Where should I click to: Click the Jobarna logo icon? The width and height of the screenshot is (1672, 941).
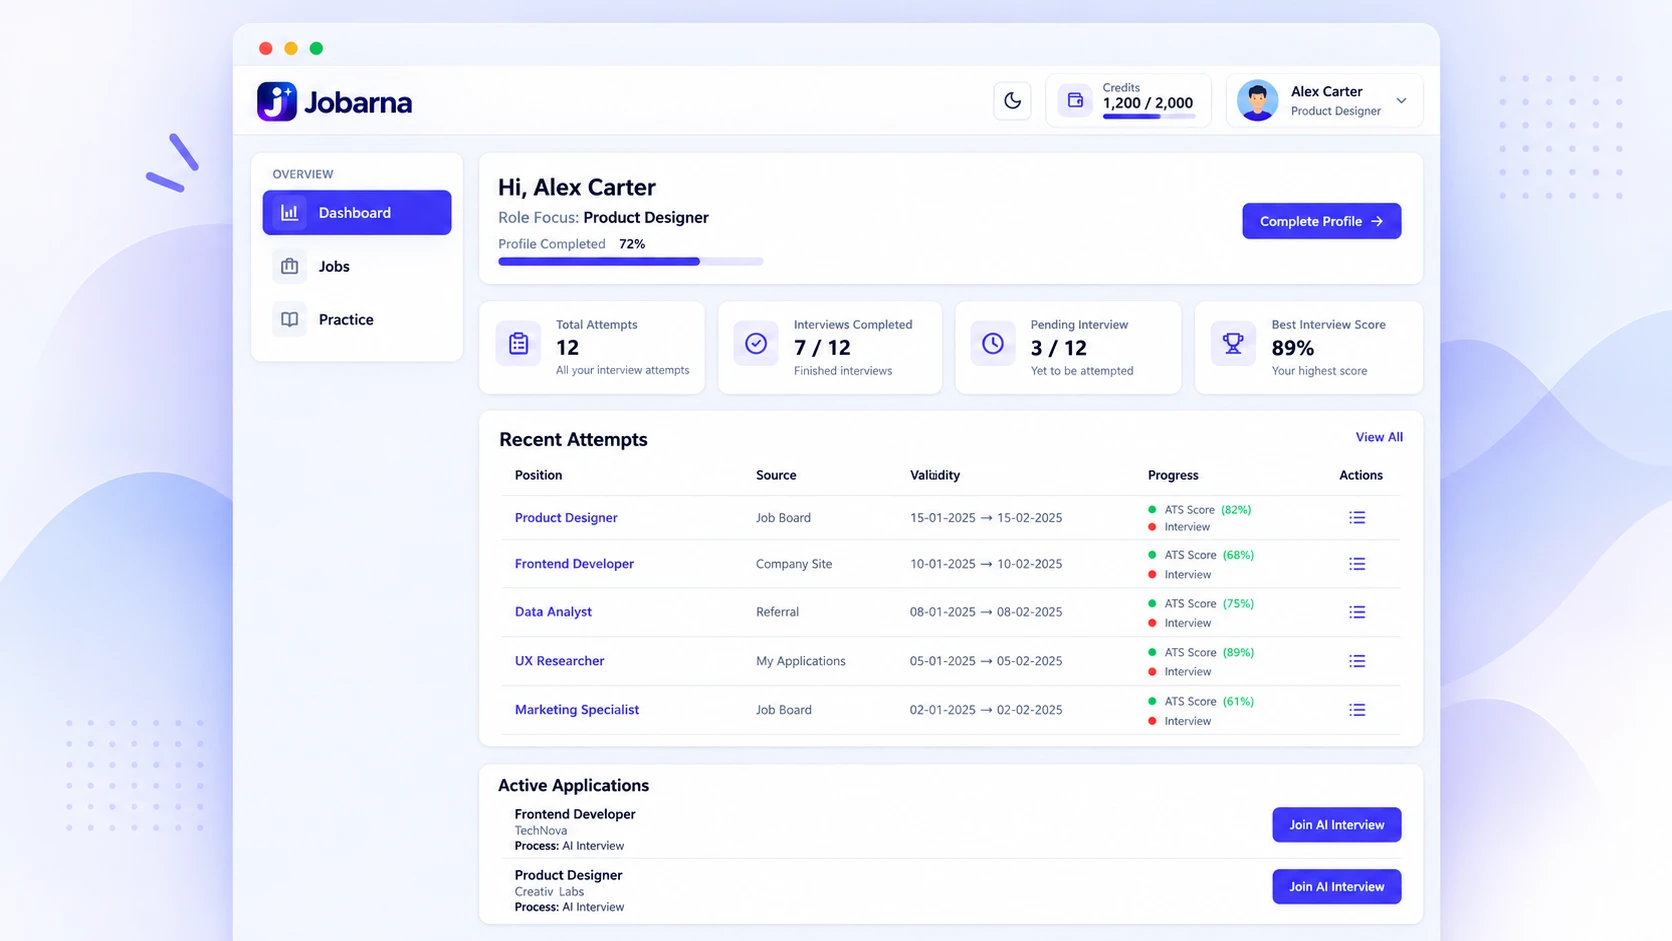tap(276, 101)
